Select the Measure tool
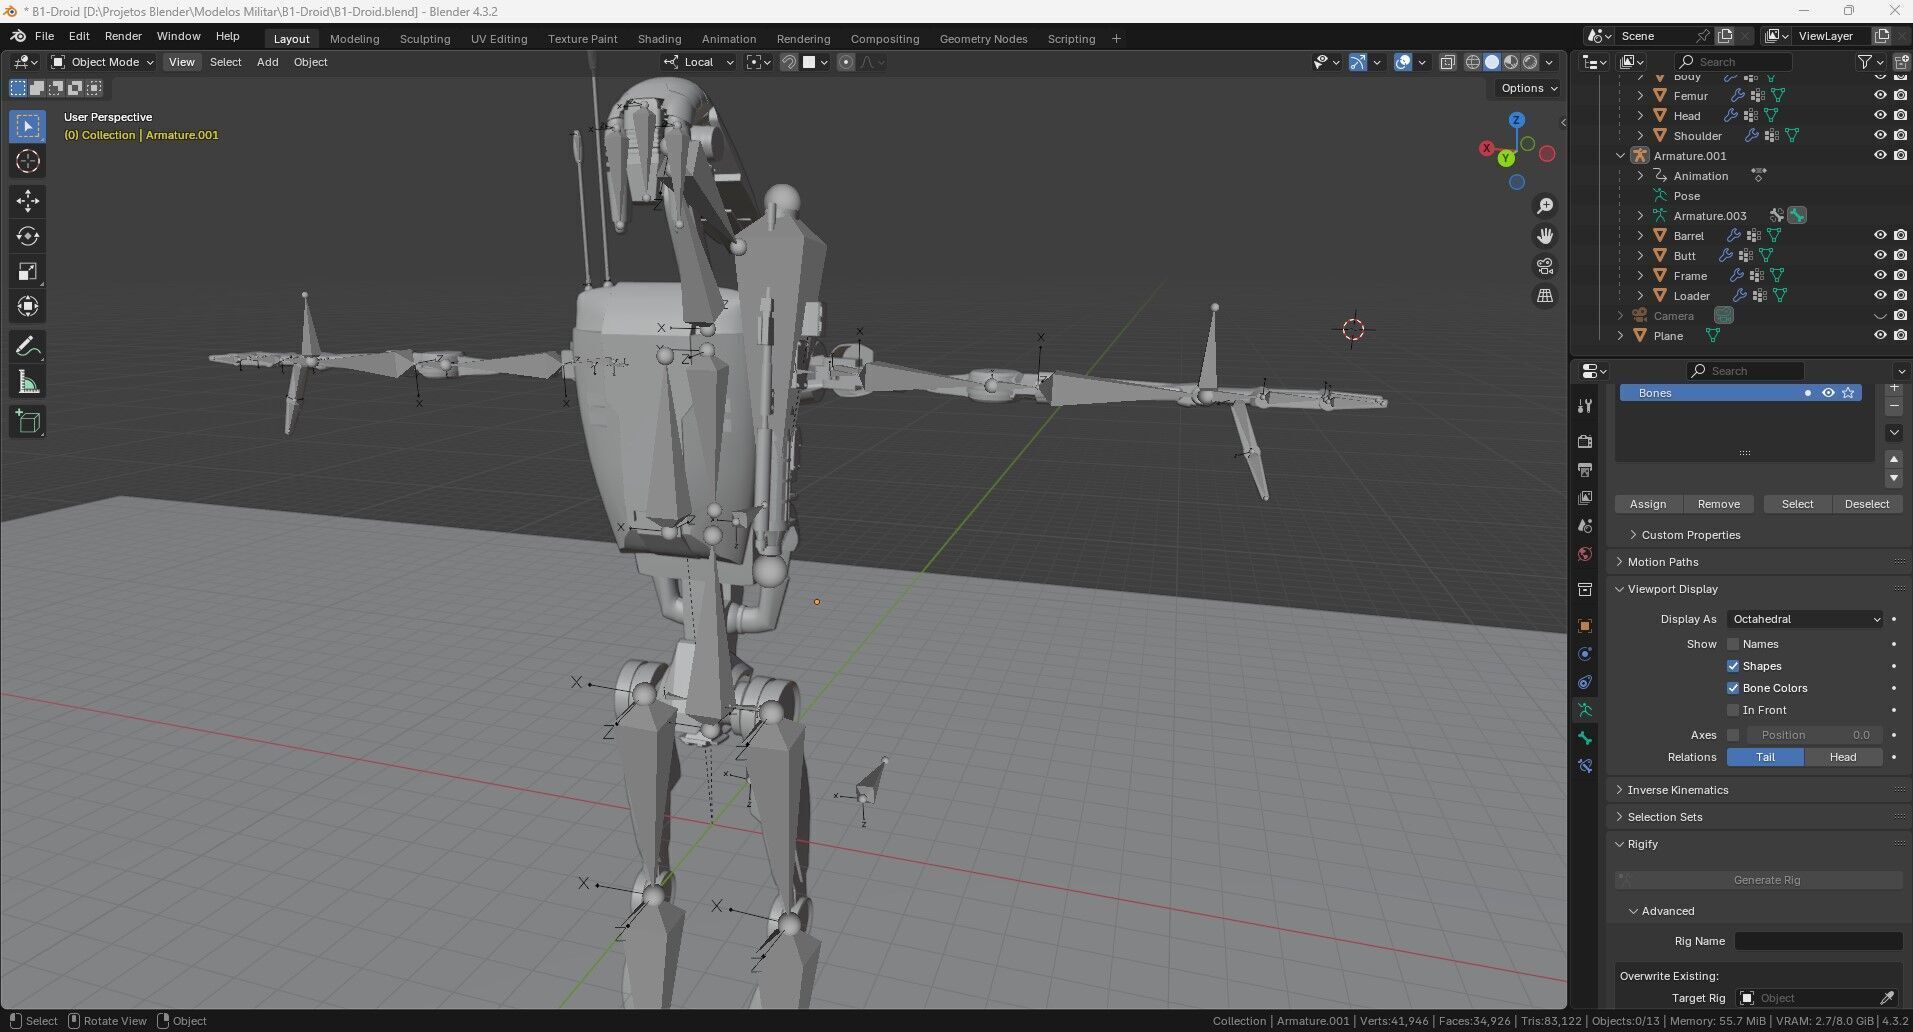1913x1032 pixels. tap(28, 382)
